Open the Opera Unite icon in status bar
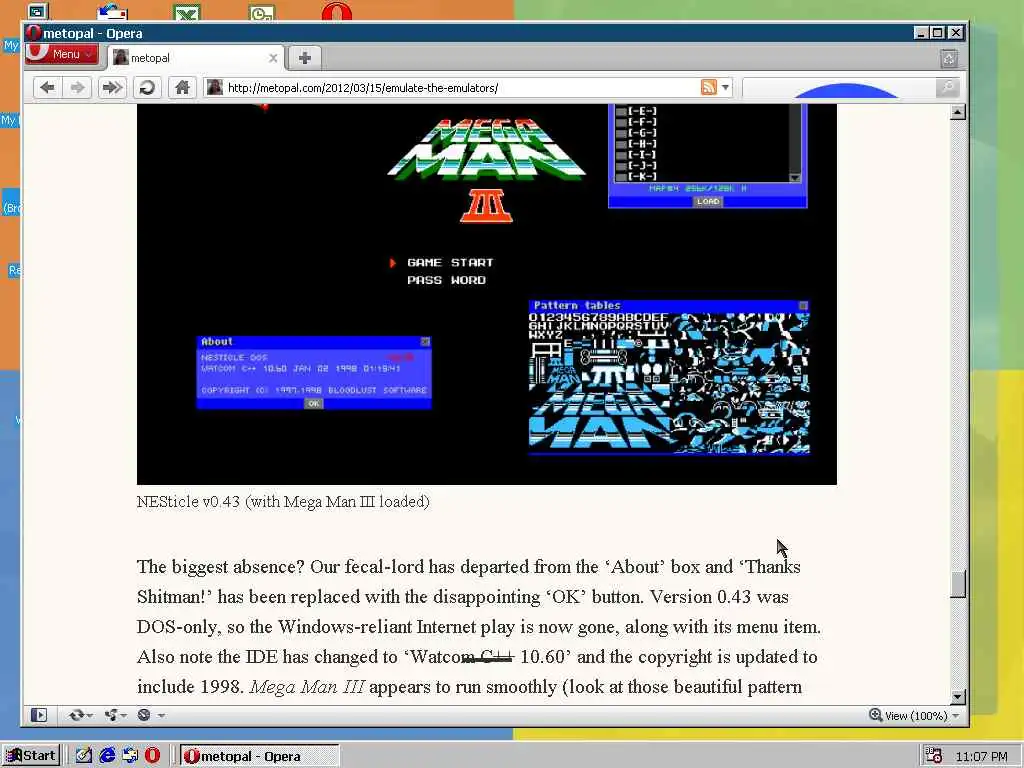This screenshot has height=768, width=1024. 110,715
